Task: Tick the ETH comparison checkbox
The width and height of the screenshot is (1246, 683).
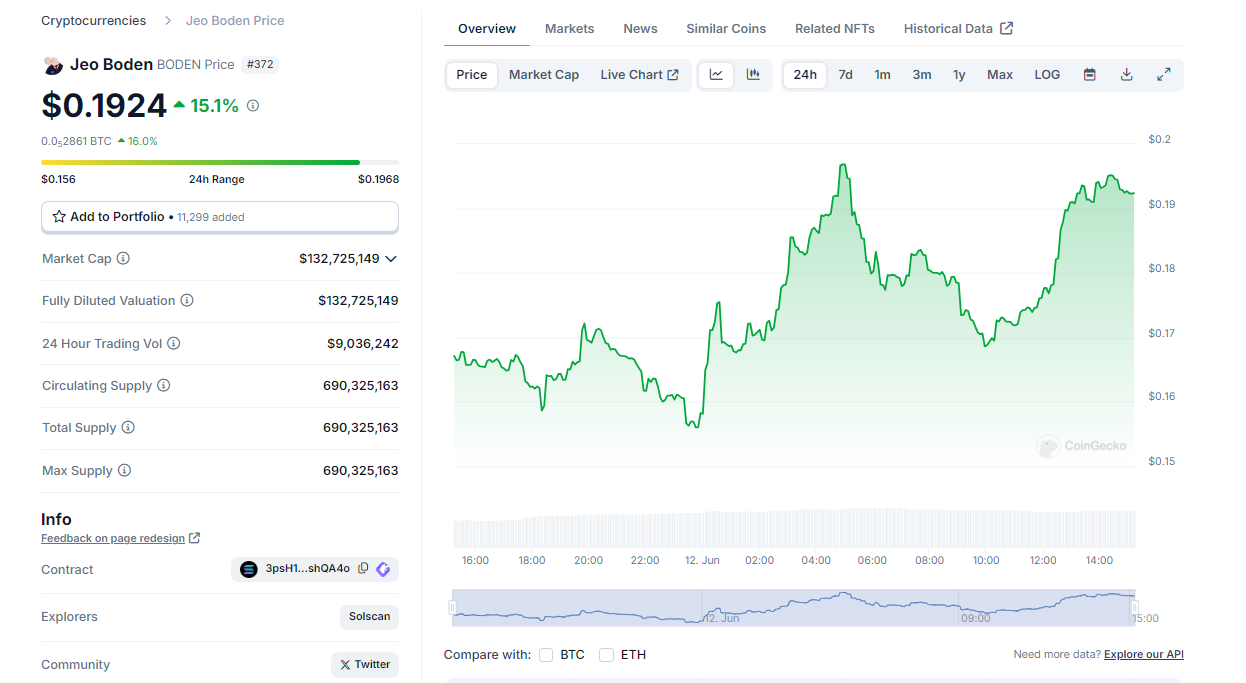Action: tap(606, 655)
